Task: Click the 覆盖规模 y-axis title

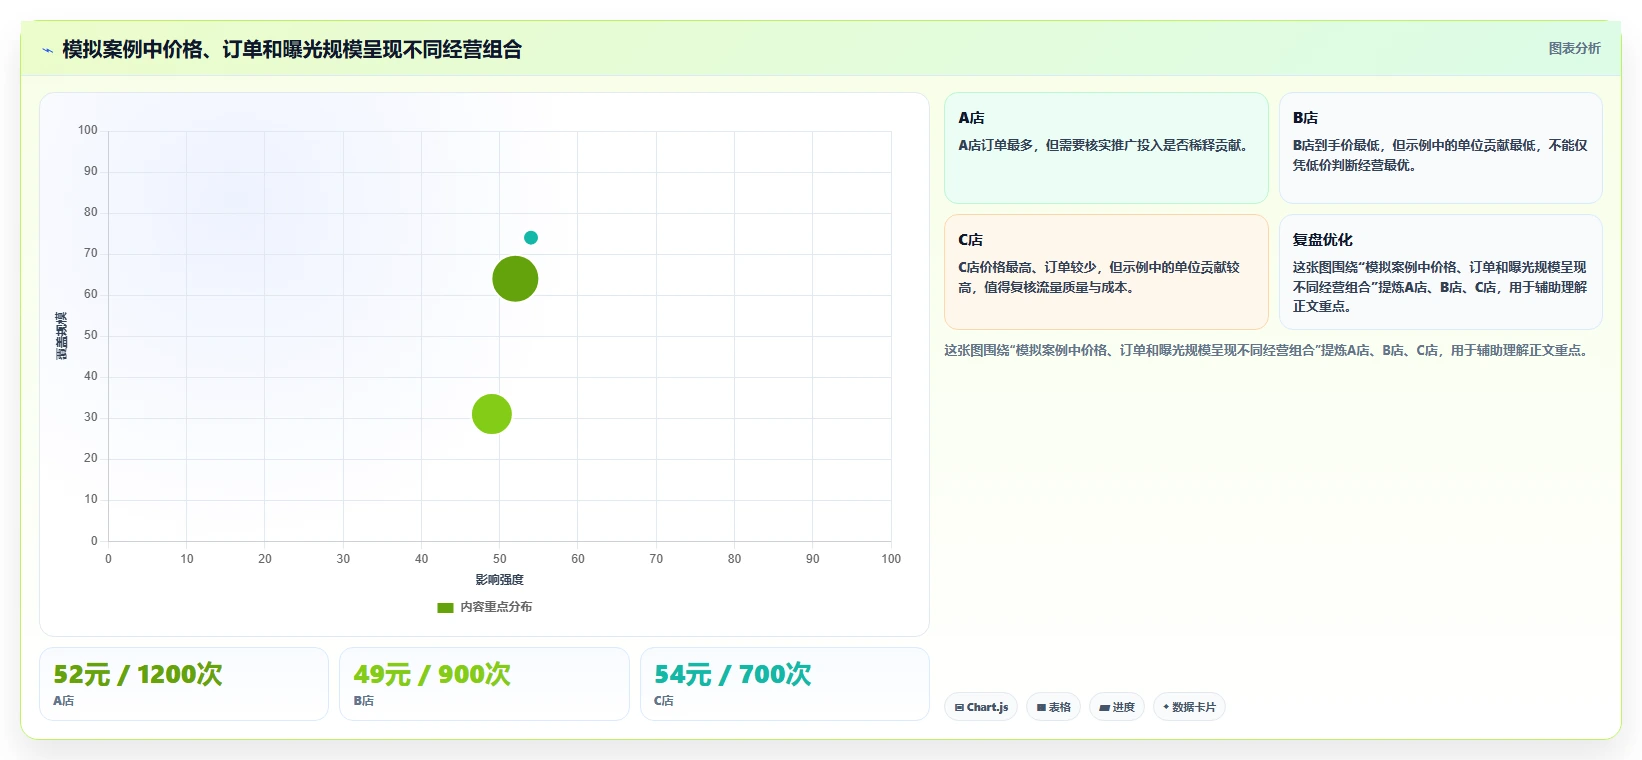Action: pyautogui.click(x=61, y=336)
